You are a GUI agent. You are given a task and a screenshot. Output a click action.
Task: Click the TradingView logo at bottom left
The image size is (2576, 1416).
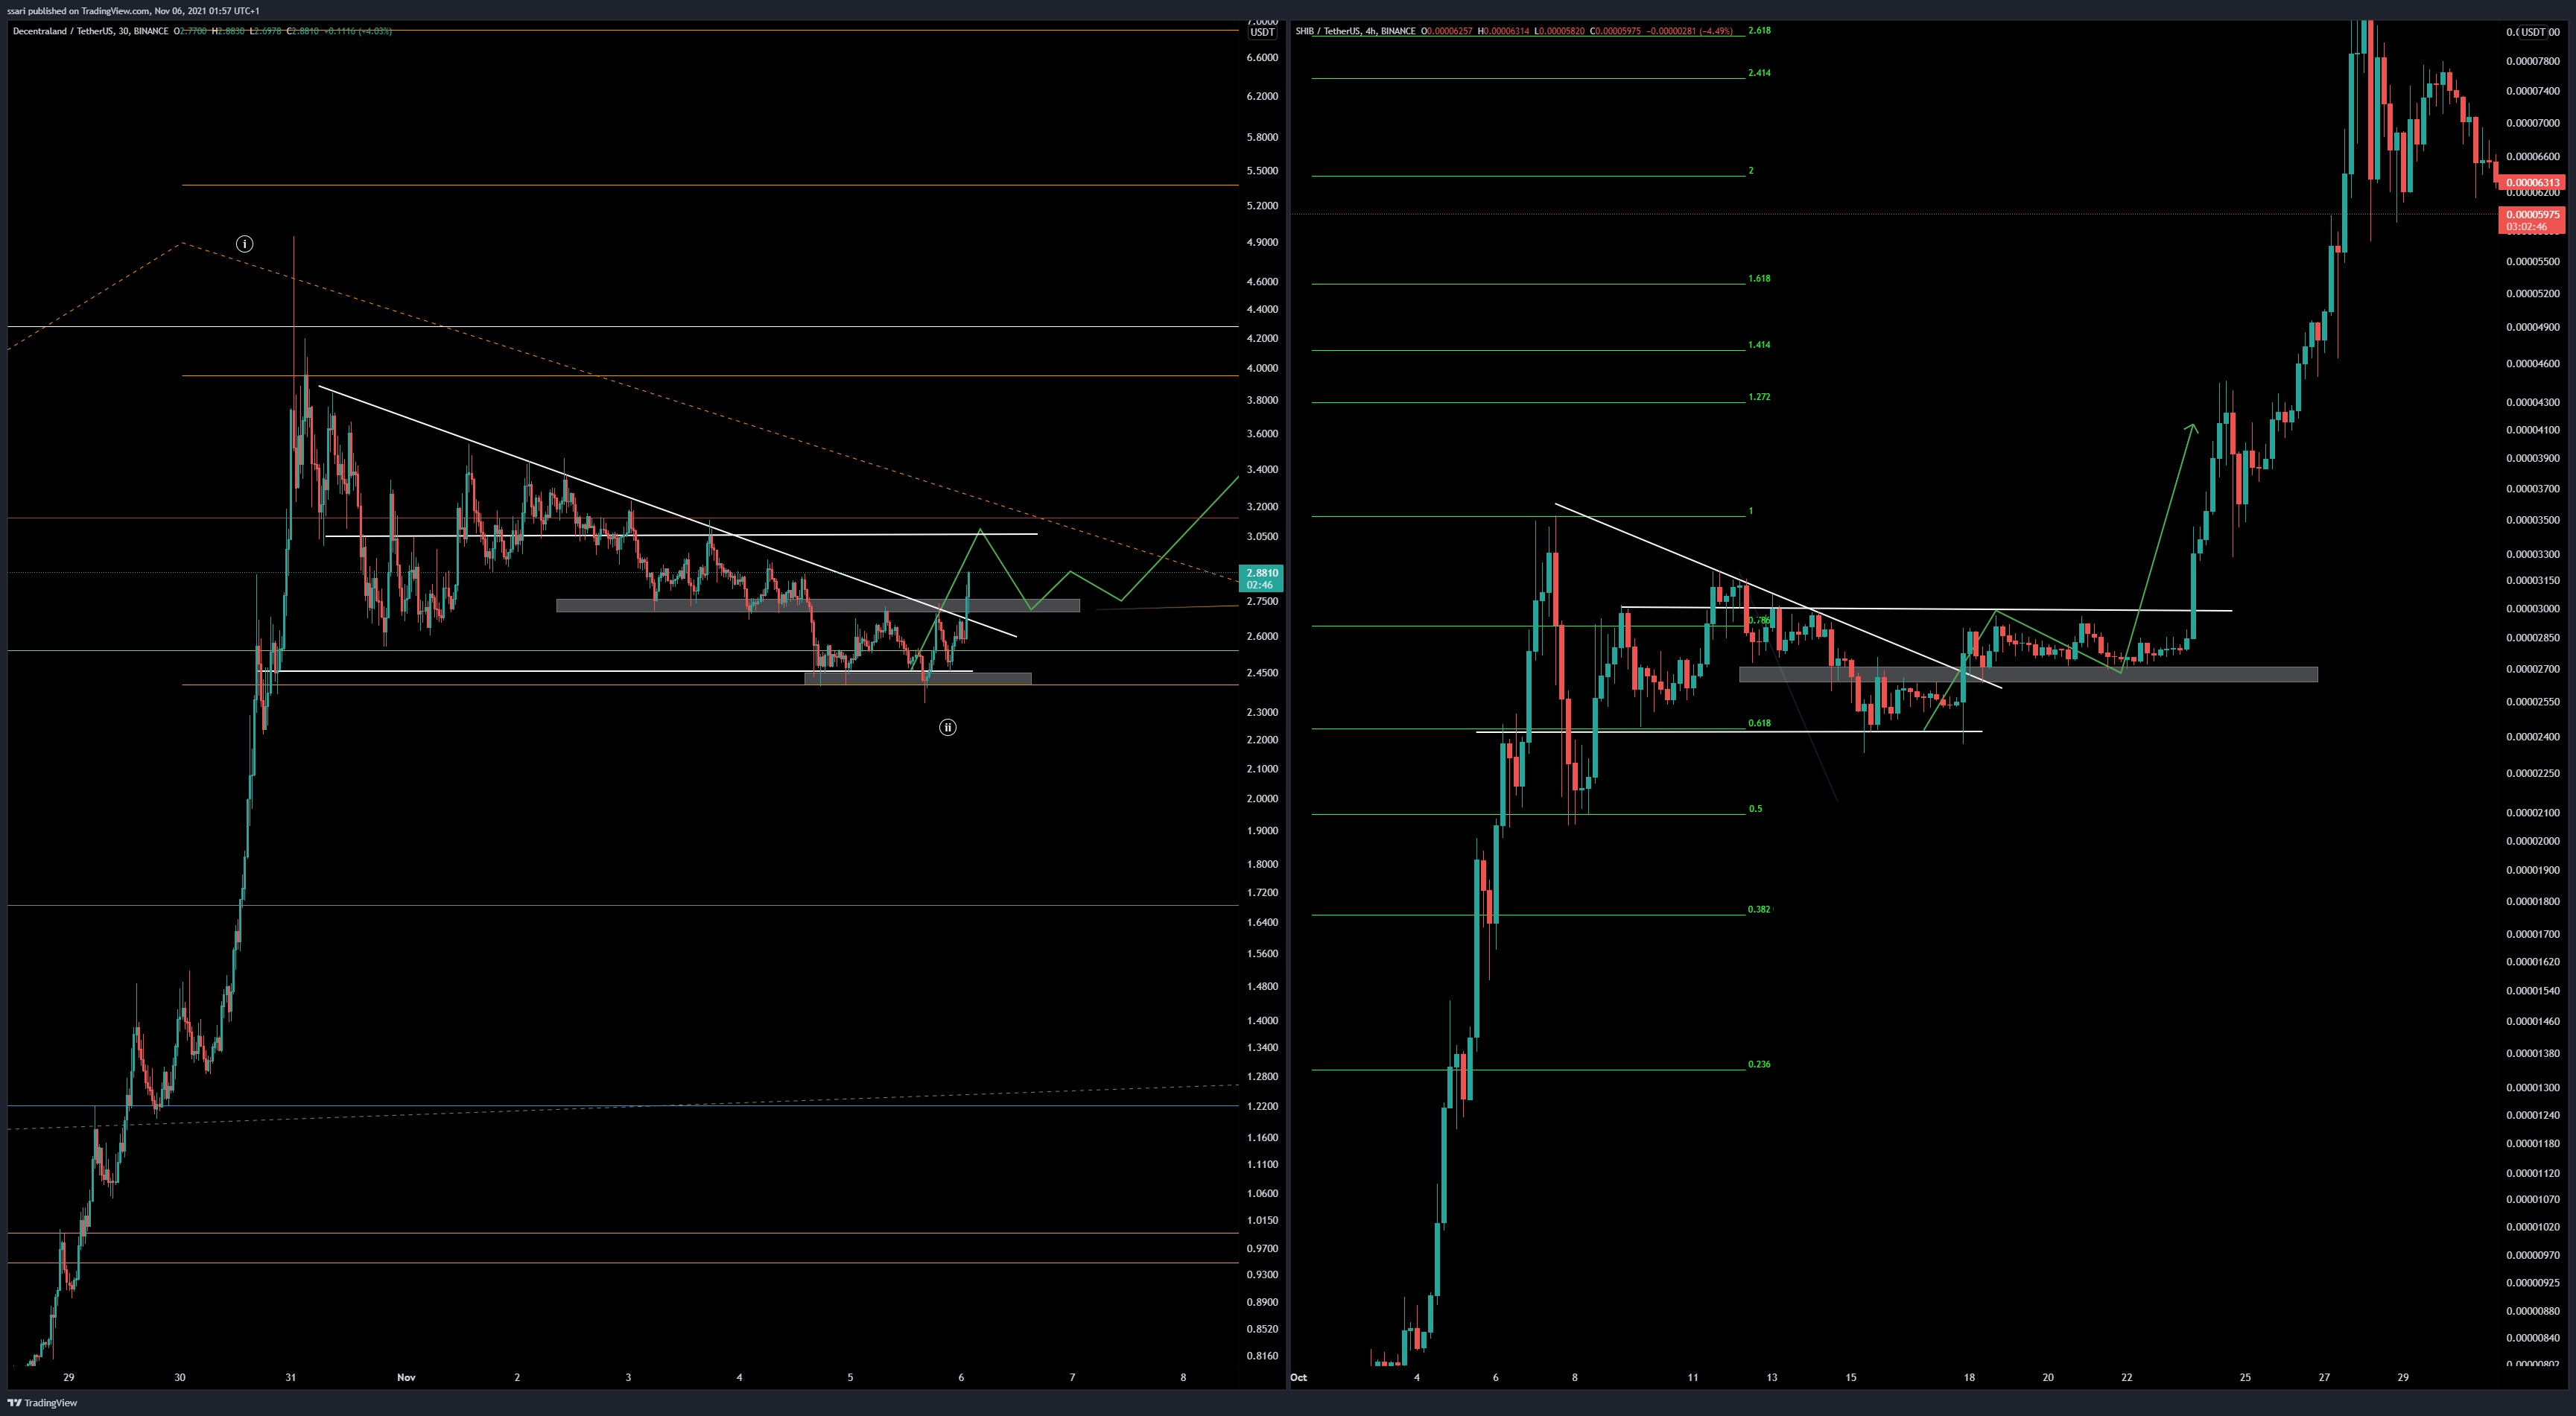[x=42, y=1403]
